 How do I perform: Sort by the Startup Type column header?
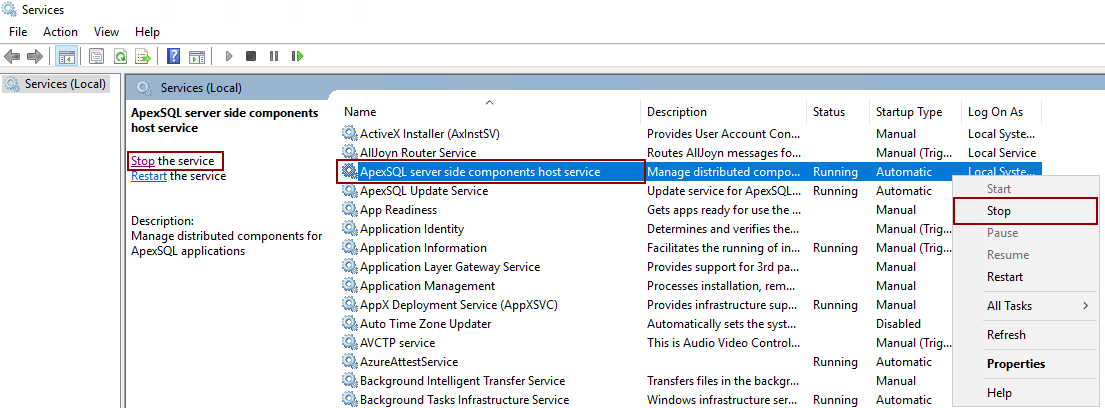coord(908,112)
